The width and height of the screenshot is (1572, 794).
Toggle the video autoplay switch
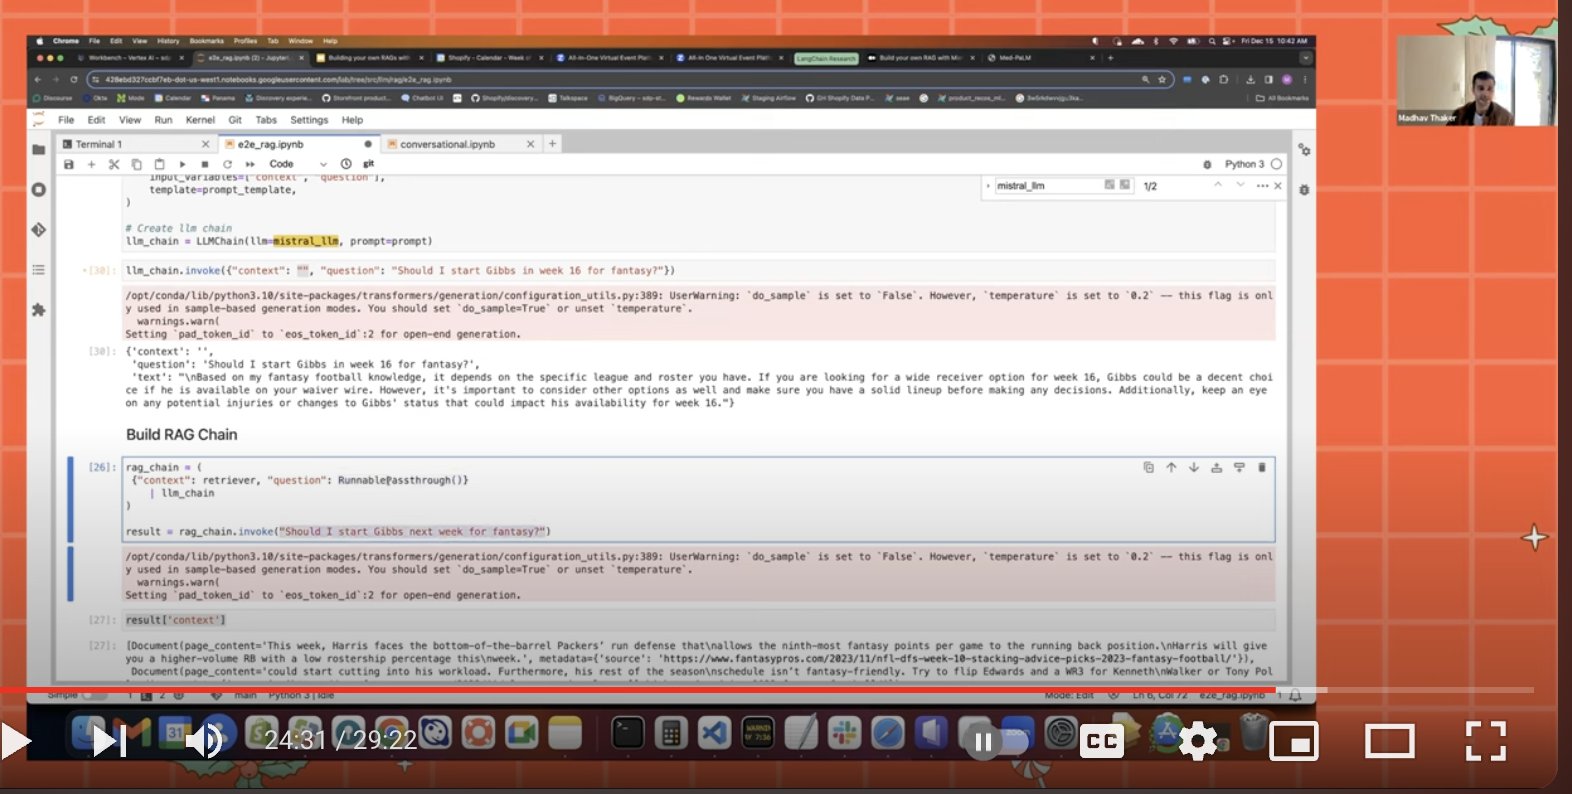(983, 742)
